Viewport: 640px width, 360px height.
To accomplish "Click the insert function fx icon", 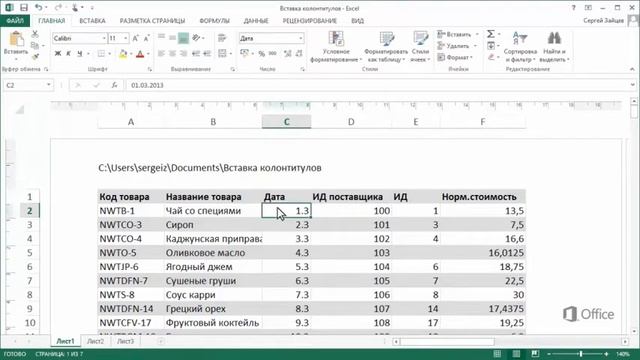I will coord(114,85).
